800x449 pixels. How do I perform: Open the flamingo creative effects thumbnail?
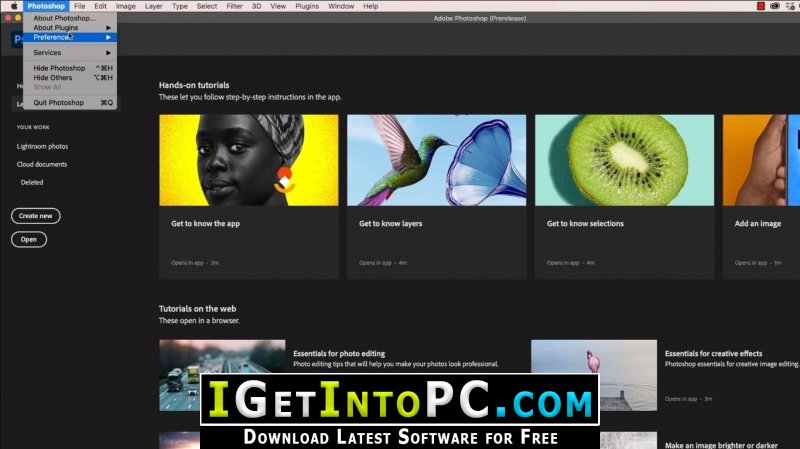pyautogui.click(x=594, y=376)
